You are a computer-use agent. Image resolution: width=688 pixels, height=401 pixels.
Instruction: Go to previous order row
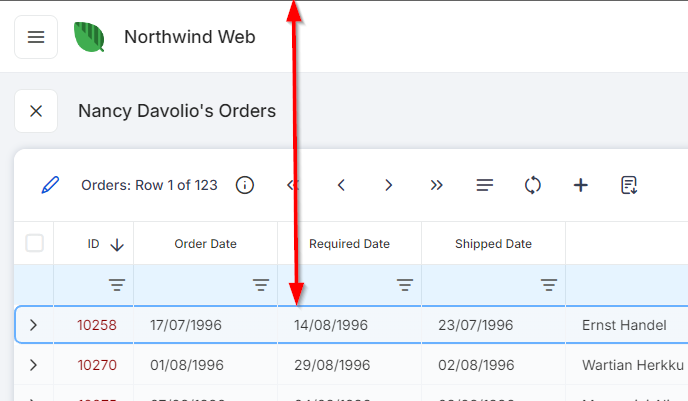pyautogui.click(x=341, y=185)
